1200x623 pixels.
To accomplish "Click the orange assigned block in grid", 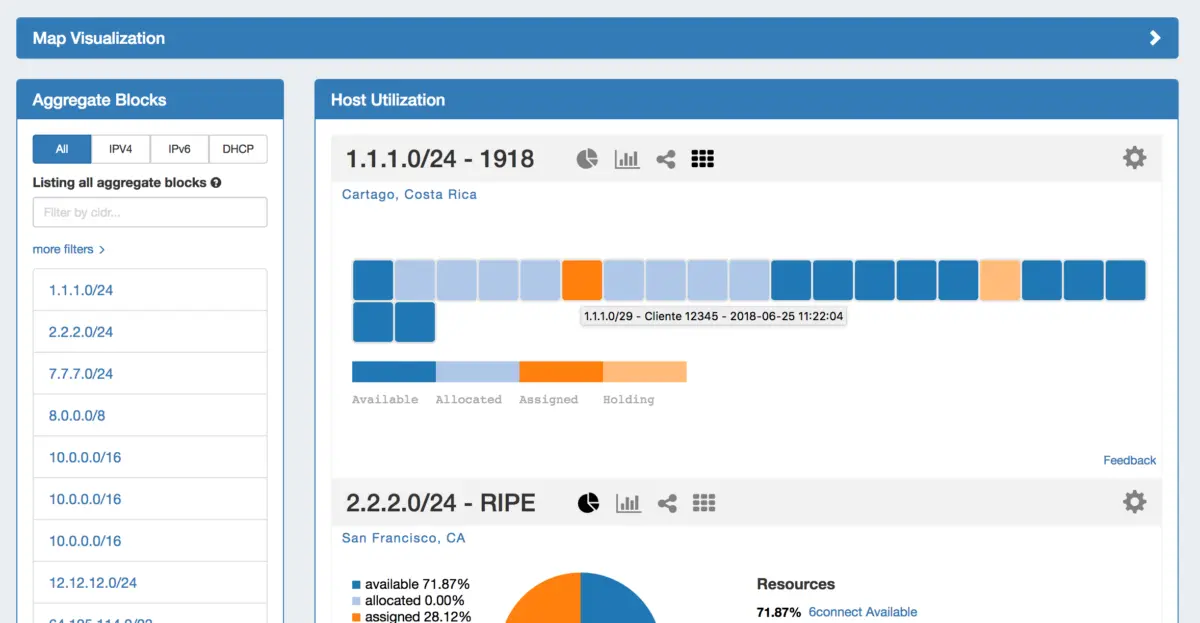I will coord(582,280).
